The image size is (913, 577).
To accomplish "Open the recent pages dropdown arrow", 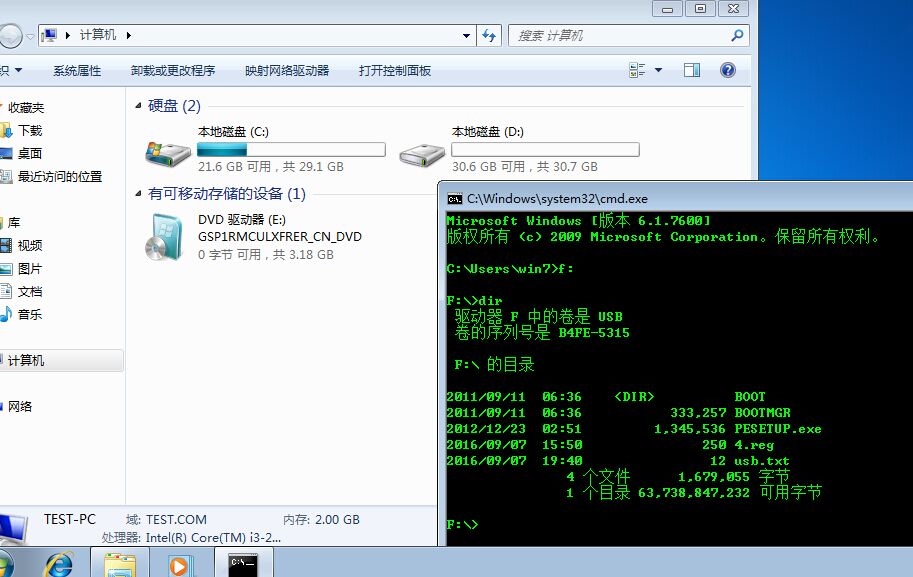I will click(30, 36).
